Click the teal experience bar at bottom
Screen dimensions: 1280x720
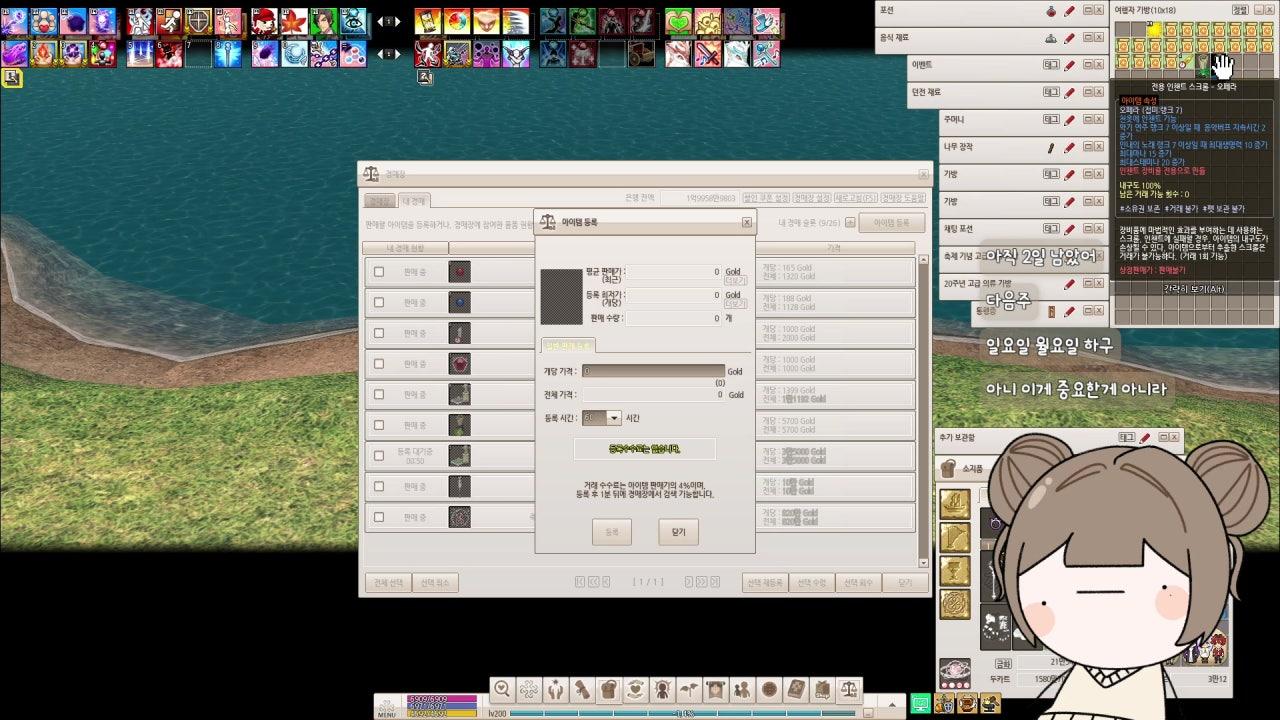[x=682, y=713]
